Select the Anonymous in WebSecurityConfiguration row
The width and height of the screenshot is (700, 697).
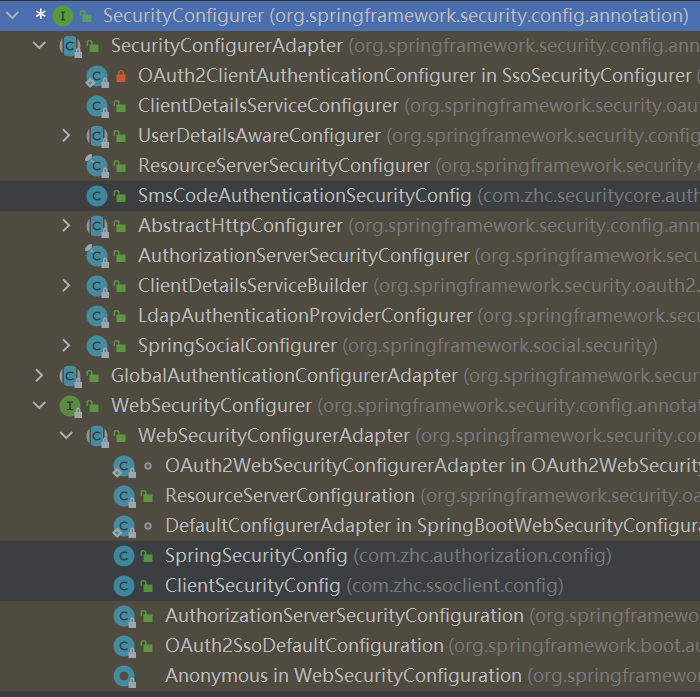[x=350, y=676]
